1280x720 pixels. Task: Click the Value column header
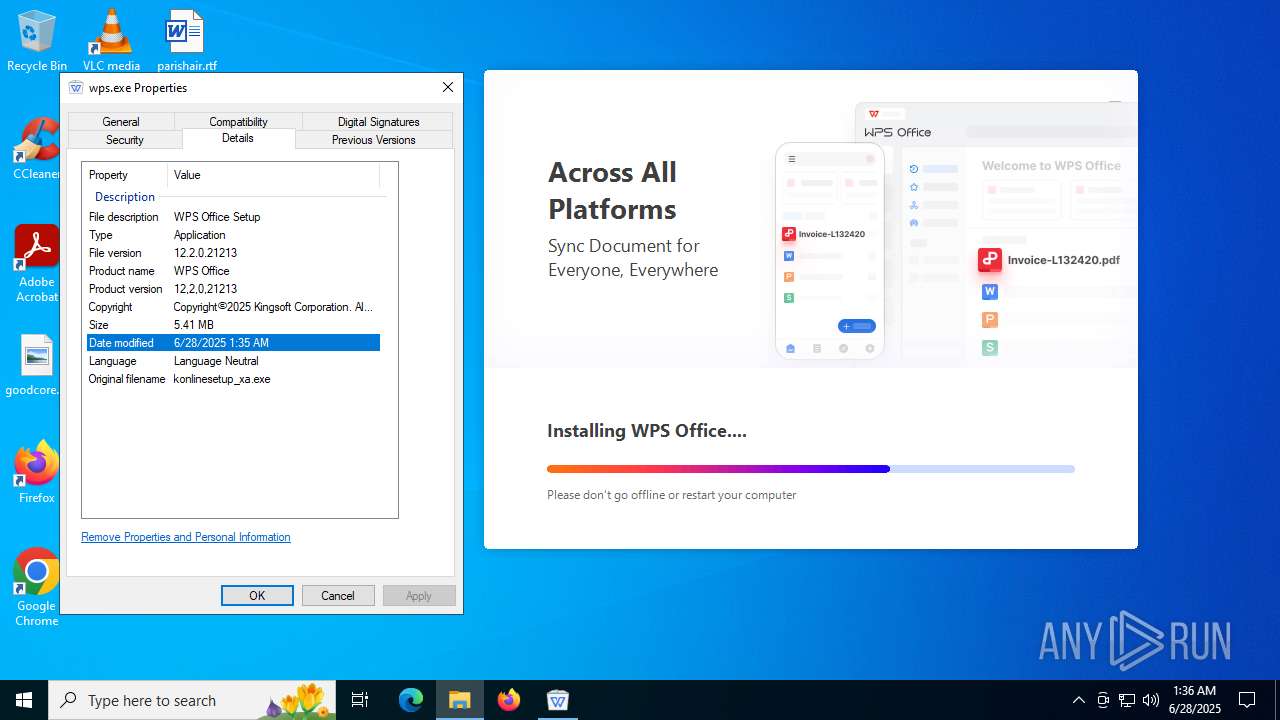click(273, 175)
